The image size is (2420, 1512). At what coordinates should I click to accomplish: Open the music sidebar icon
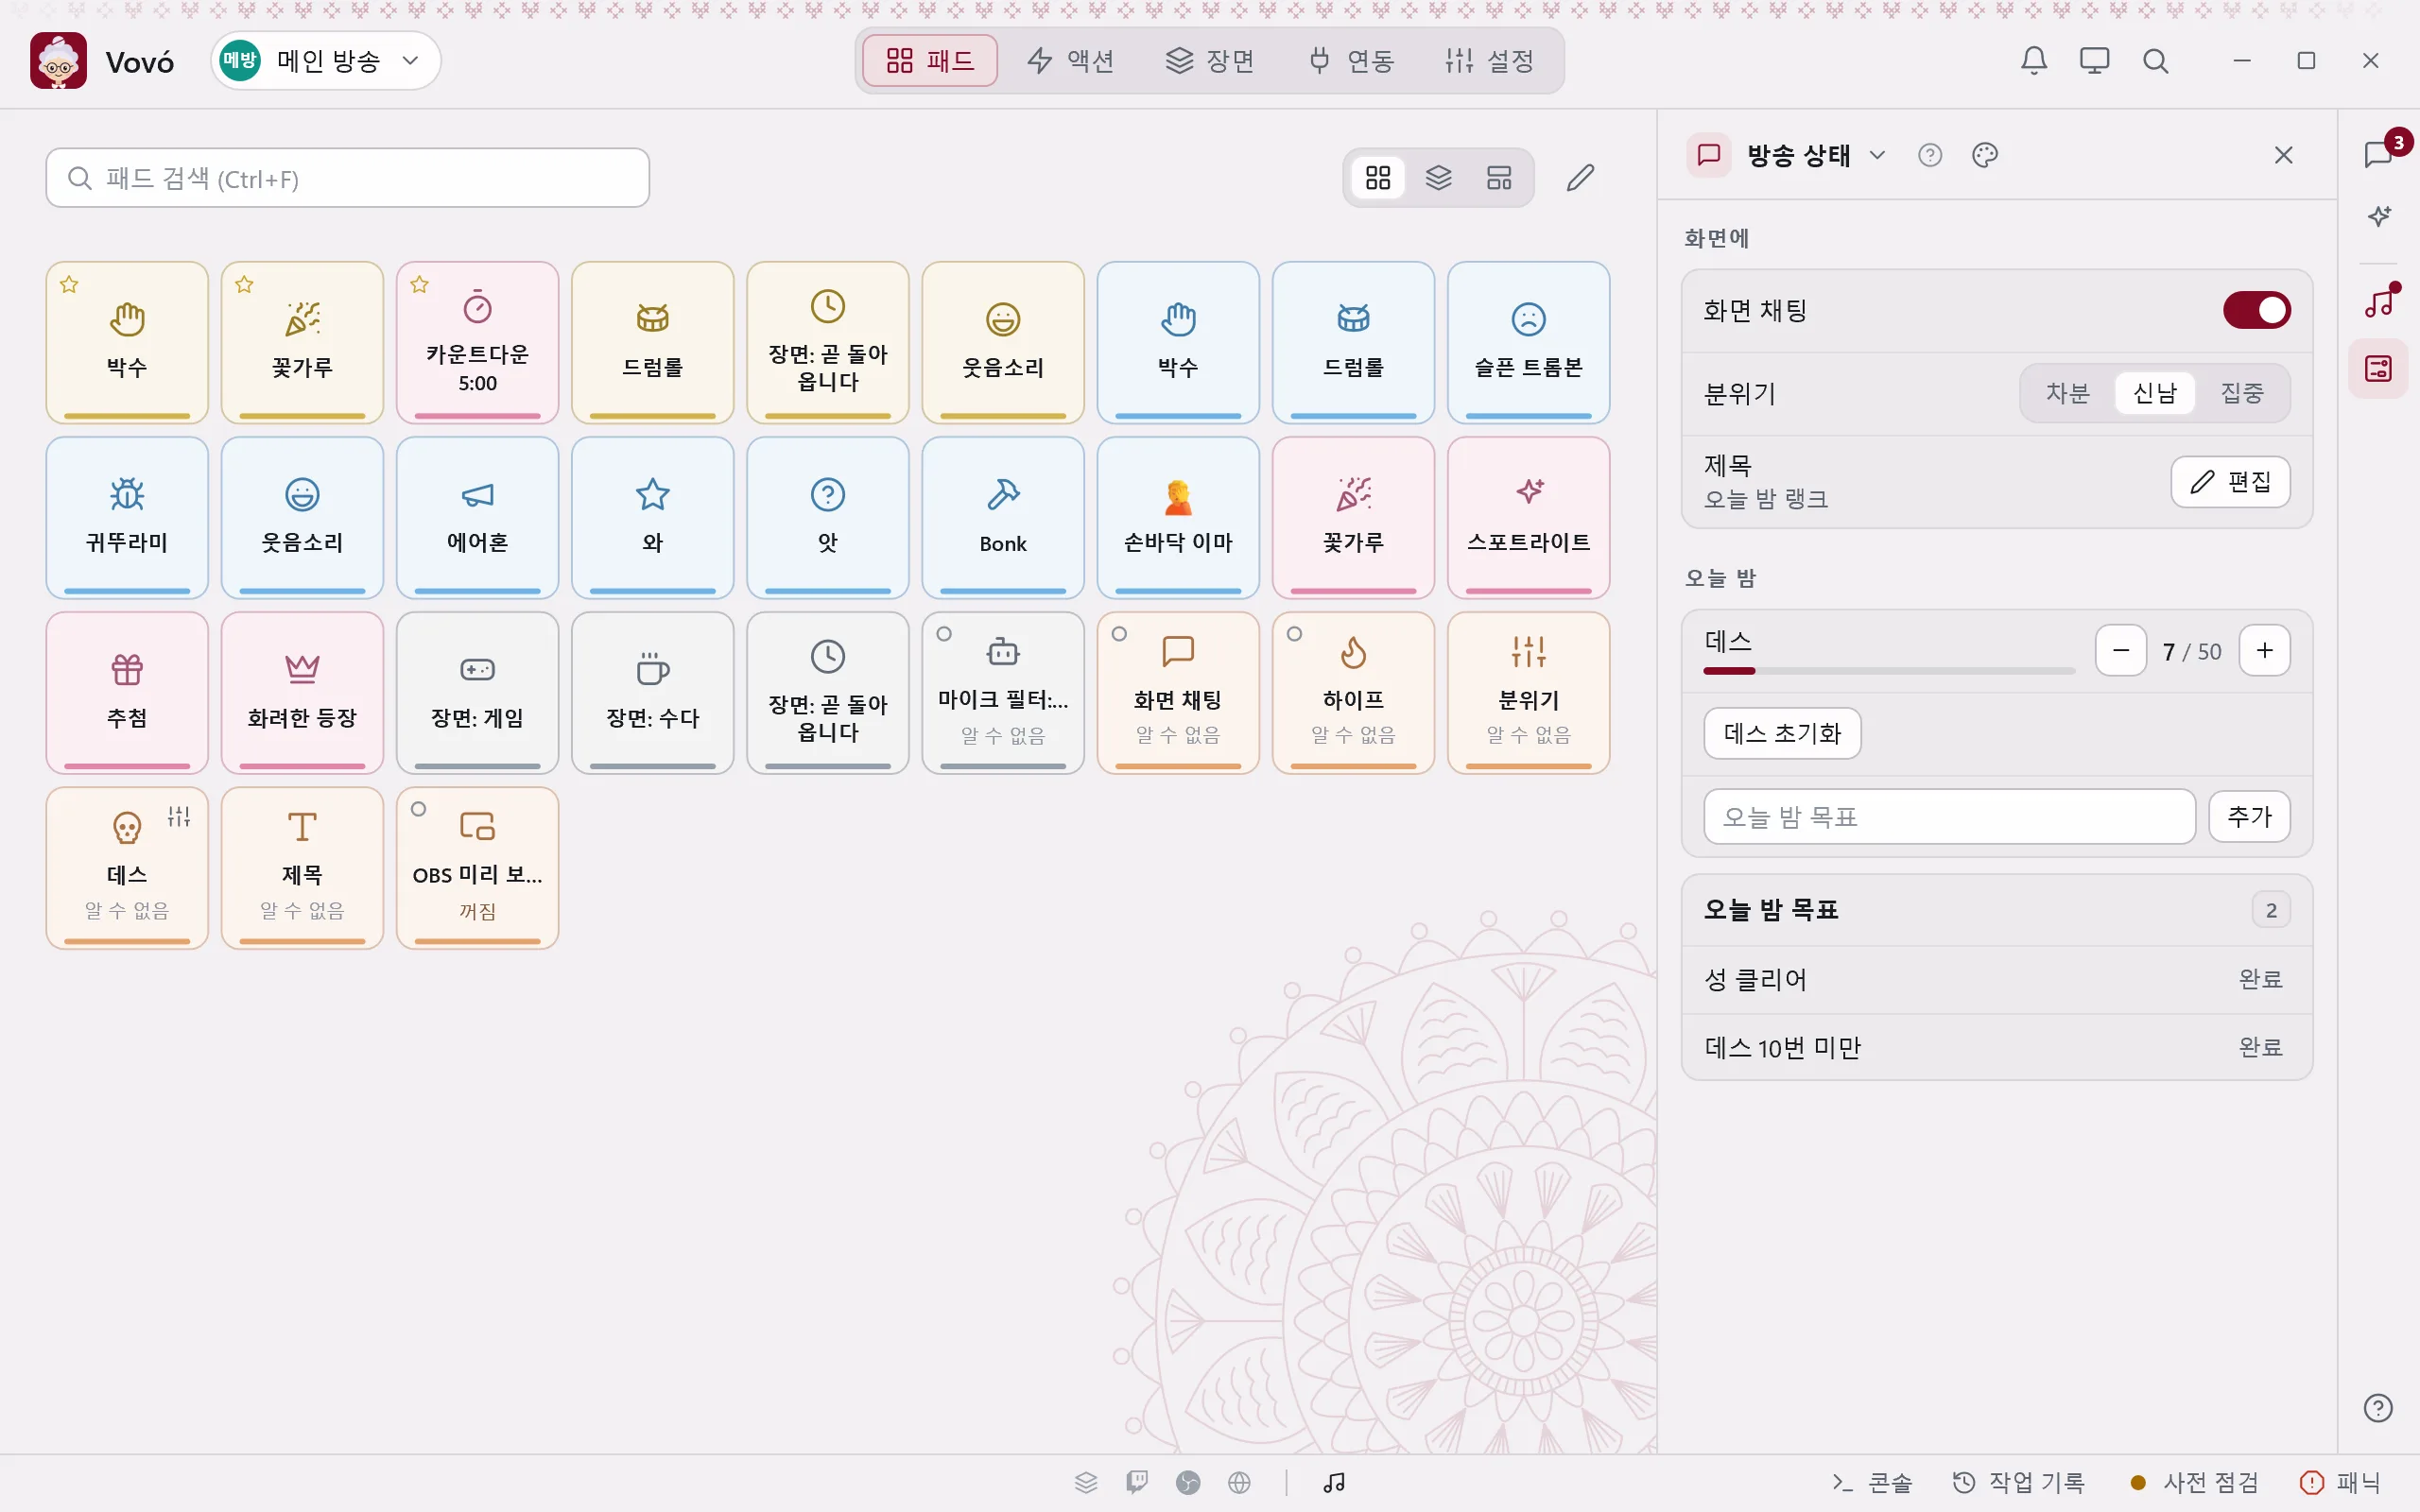2378,301
